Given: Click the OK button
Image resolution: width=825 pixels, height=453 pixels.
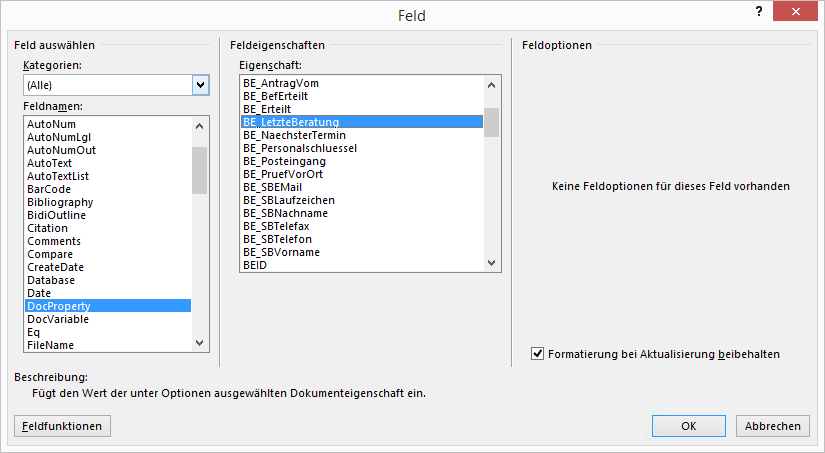Looking at the screenshot, I should point(688,426).
